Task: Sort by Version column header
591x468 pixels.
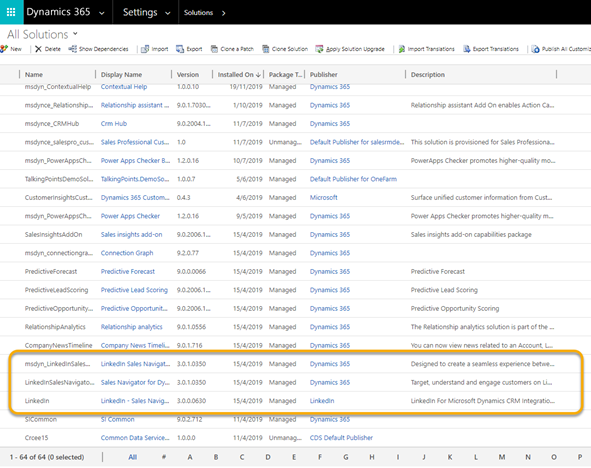Action: (x=188, y=75)
